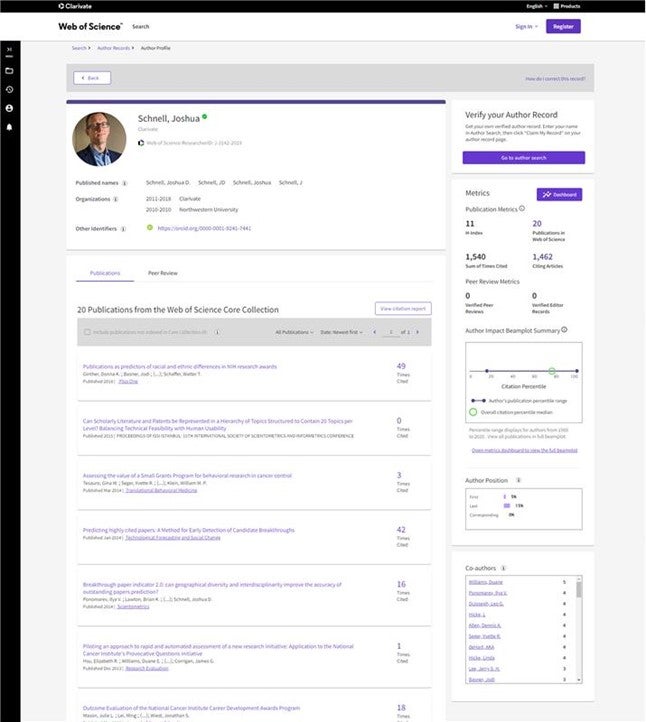Click the info icon next to Co-authors
The height and width of the screenshot is (722, 646).
tap(503, 567)
